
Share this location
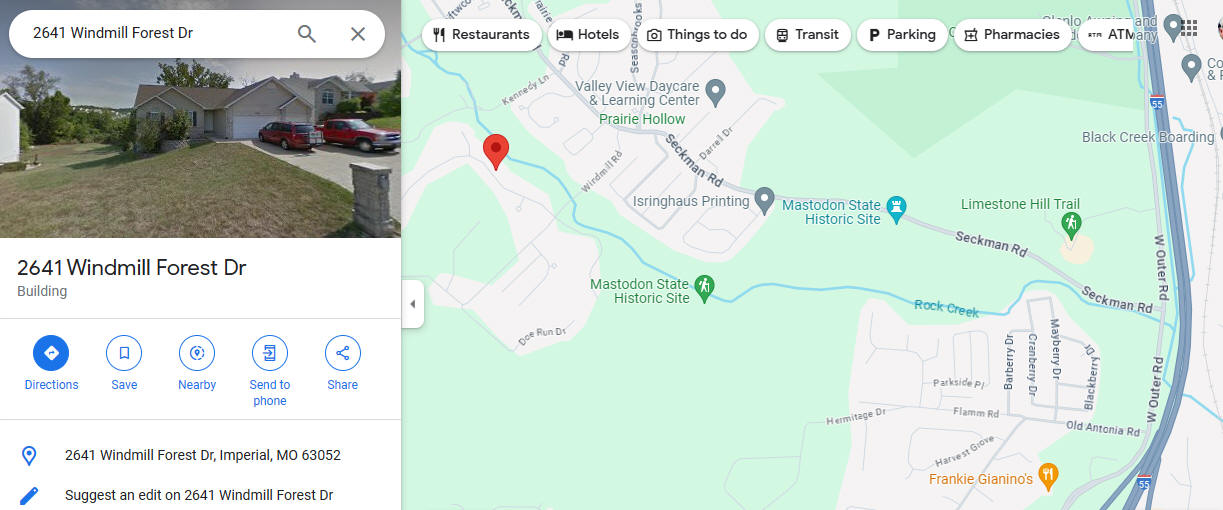(x=343, y=364)
